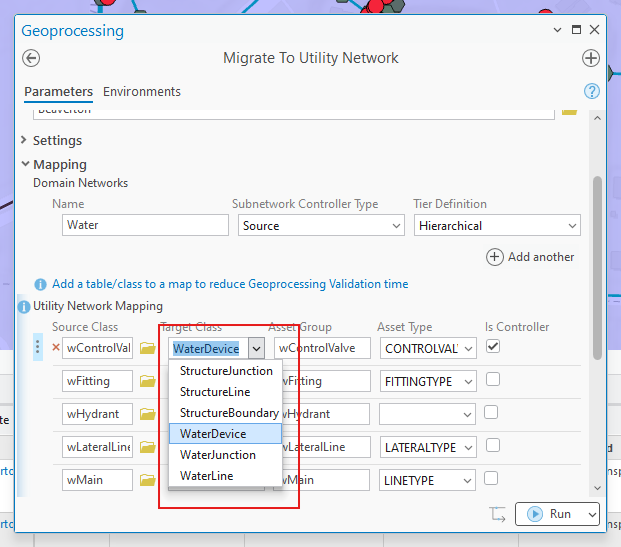621x547 pixels.
Task: Grab the row handle dots for wControlValve
Action: pyautogui.click(x=38, y=347)
